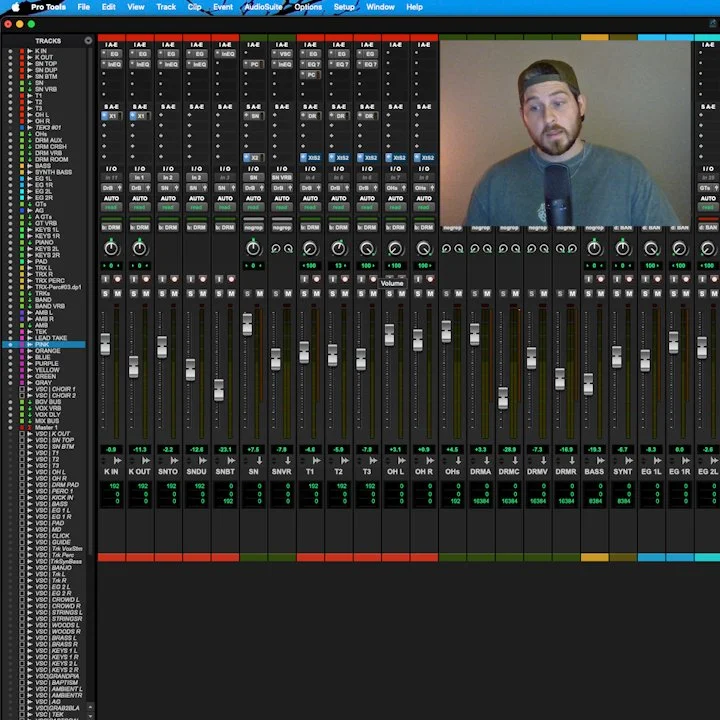Click the red color square beside K IN in track list
Image resolution: width=720 pixels, height=720 pixels.
[22, 51]
